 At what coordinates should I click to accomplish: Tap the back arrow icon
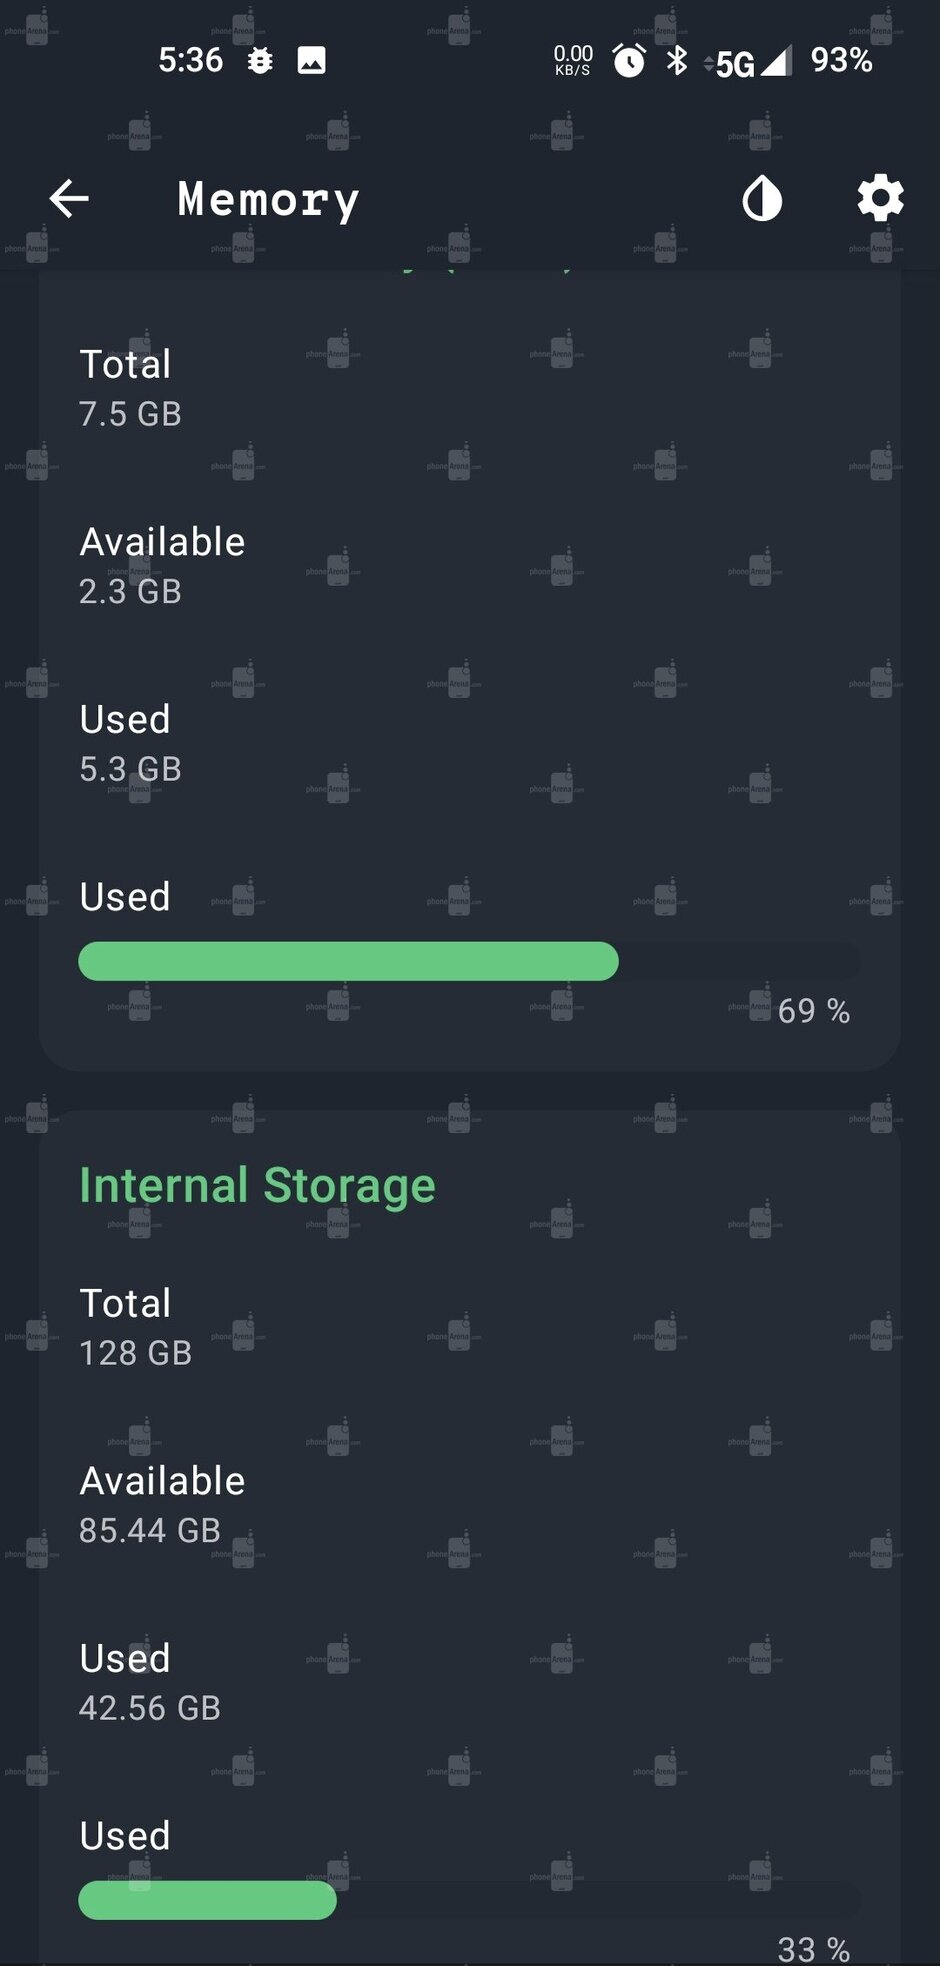[x=69, y=199]
